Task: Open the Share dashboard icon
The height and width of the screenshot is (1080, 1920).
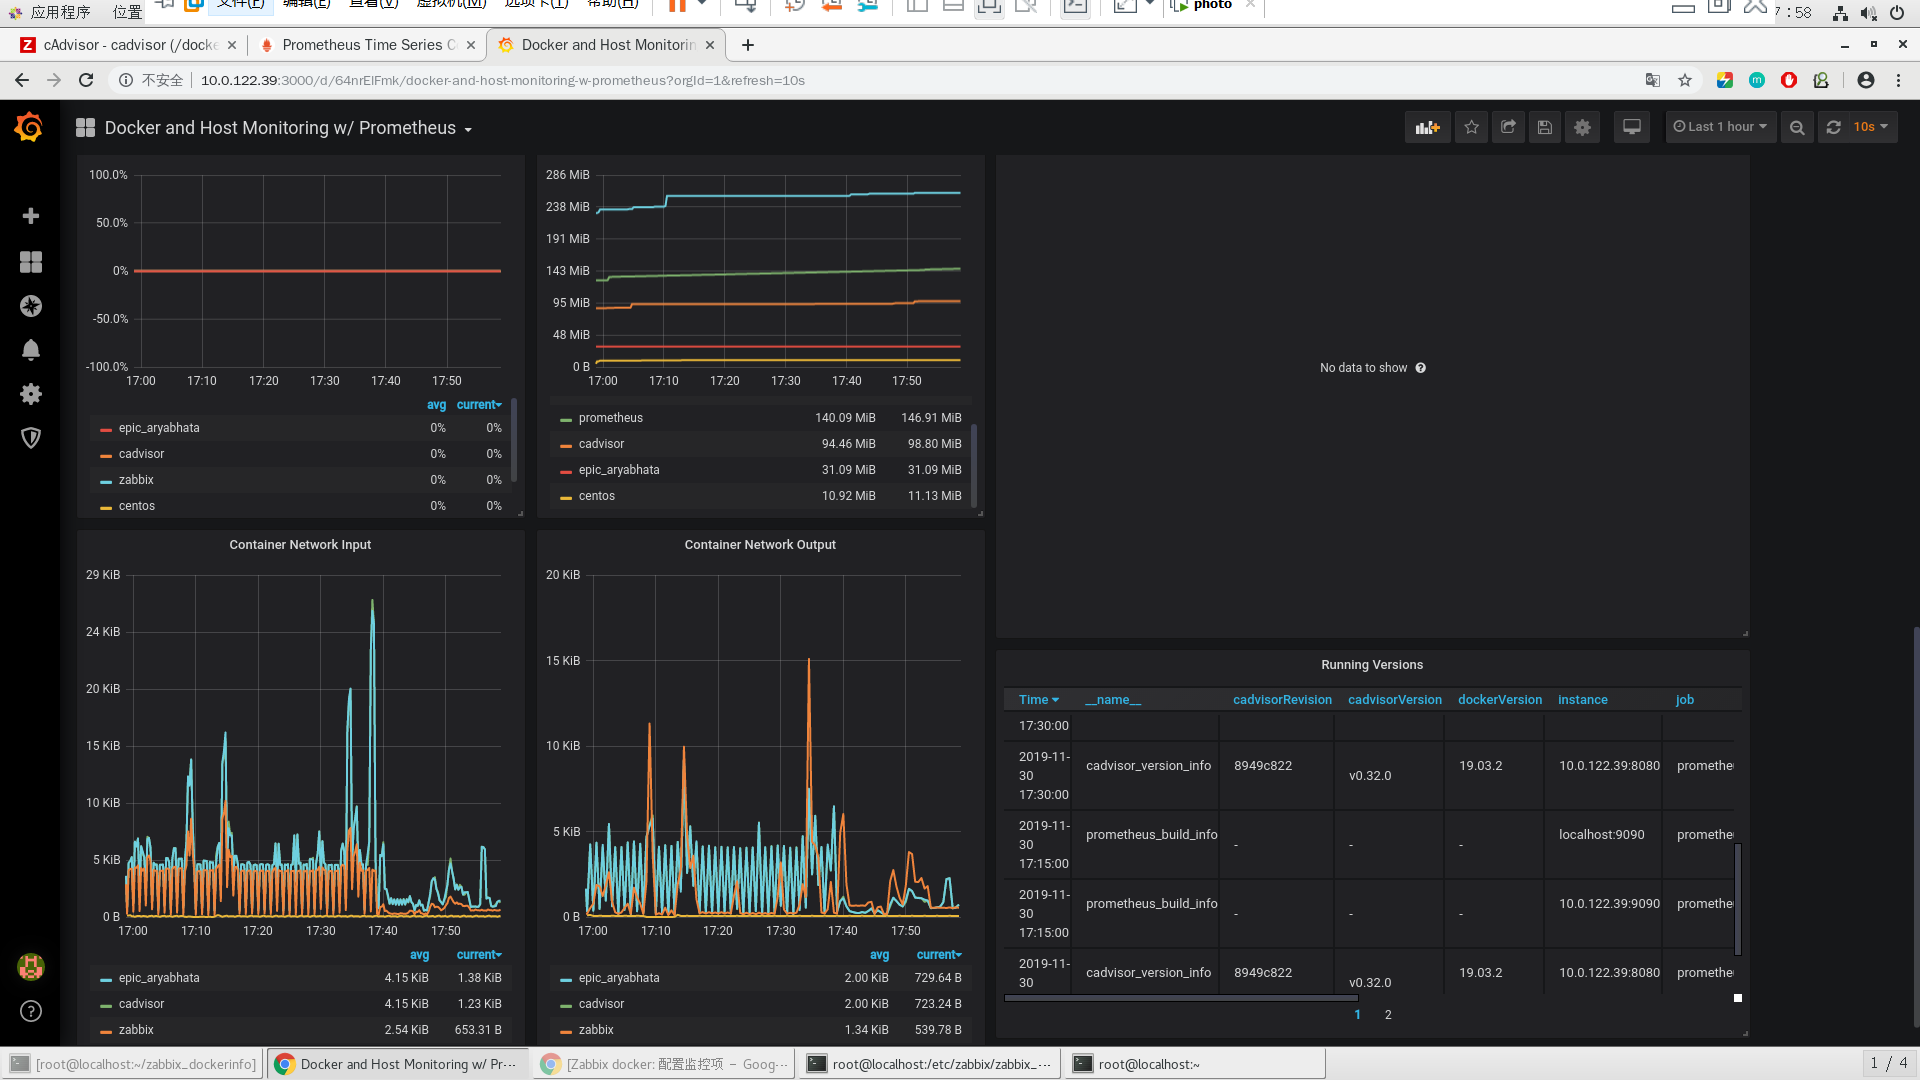Action: tap(1508, 127)
